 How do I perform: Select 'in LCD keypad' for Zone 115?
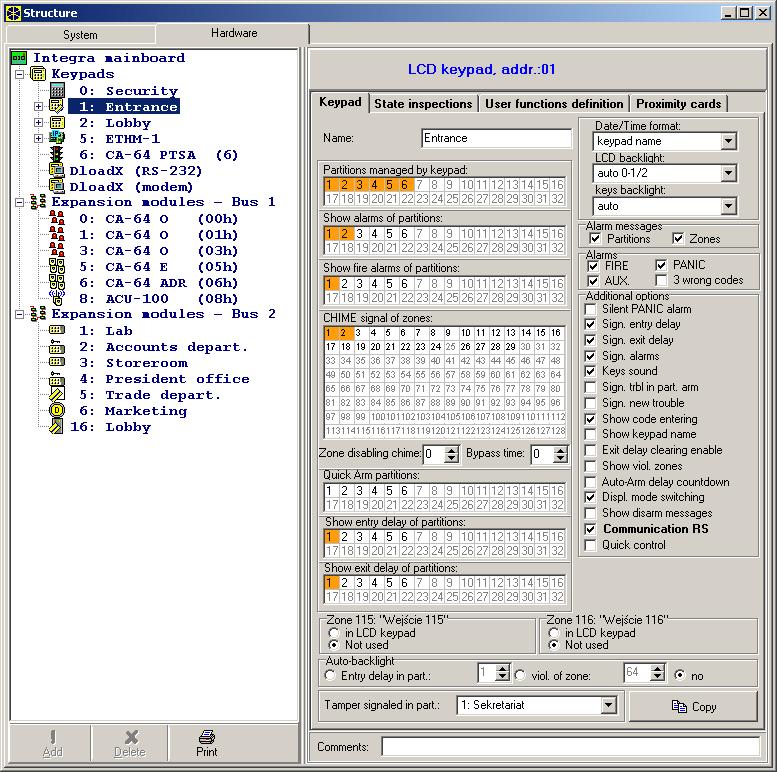(334, 633)
